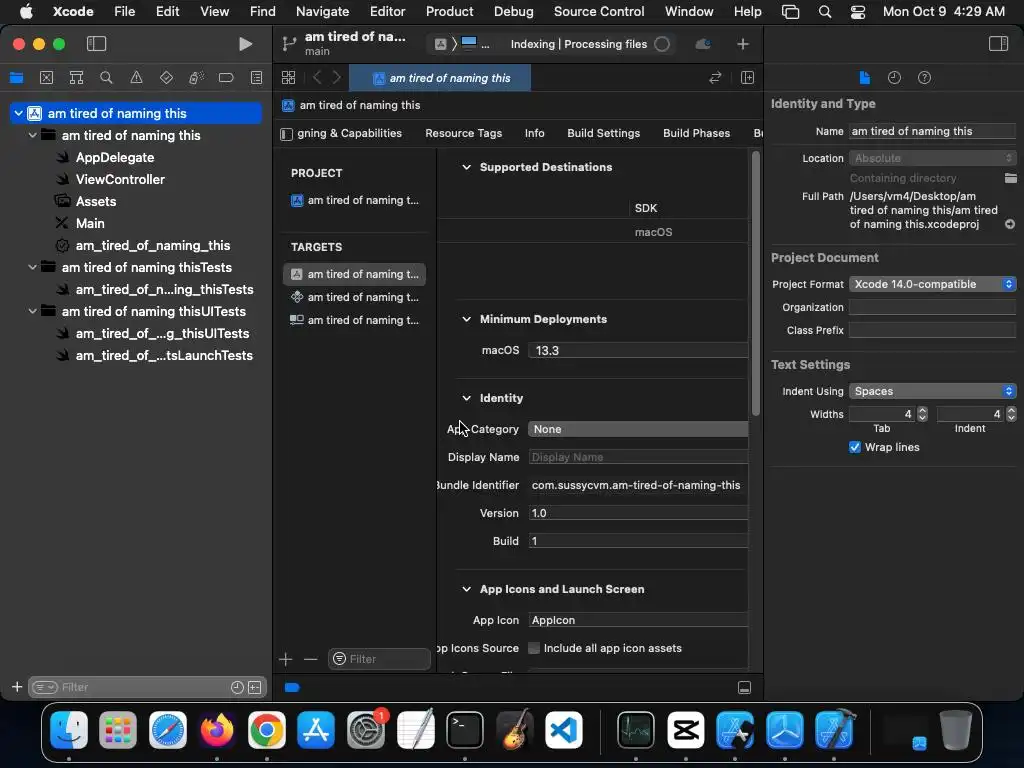This screenshot has height=768, width=1024.
Task: Open Project Format dropdown
Action: point(932,284)
